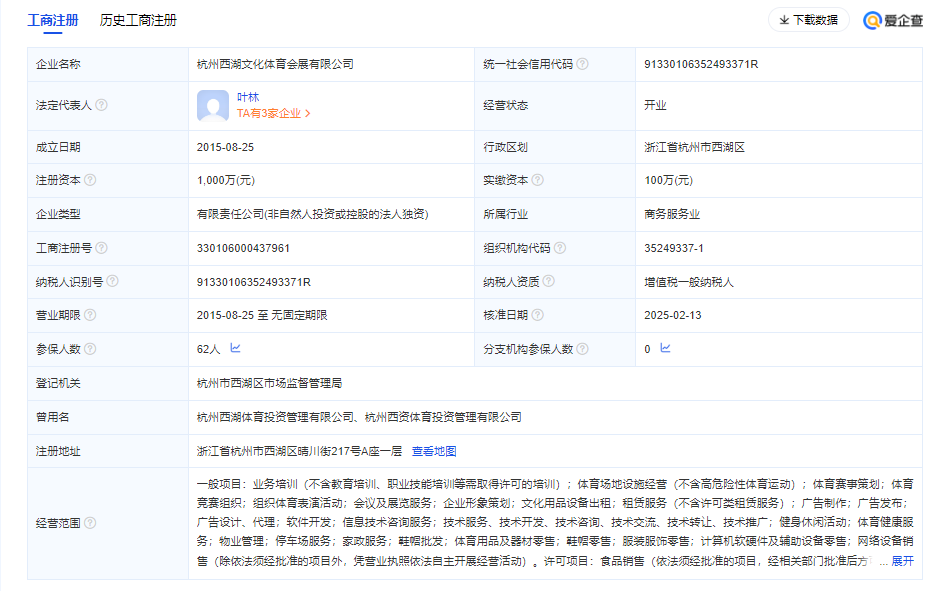Viewport: 936px width, 591px height.
Task: Click 查看地图 link for registered address
Action: pyautogui.click(x=434, y=451)
